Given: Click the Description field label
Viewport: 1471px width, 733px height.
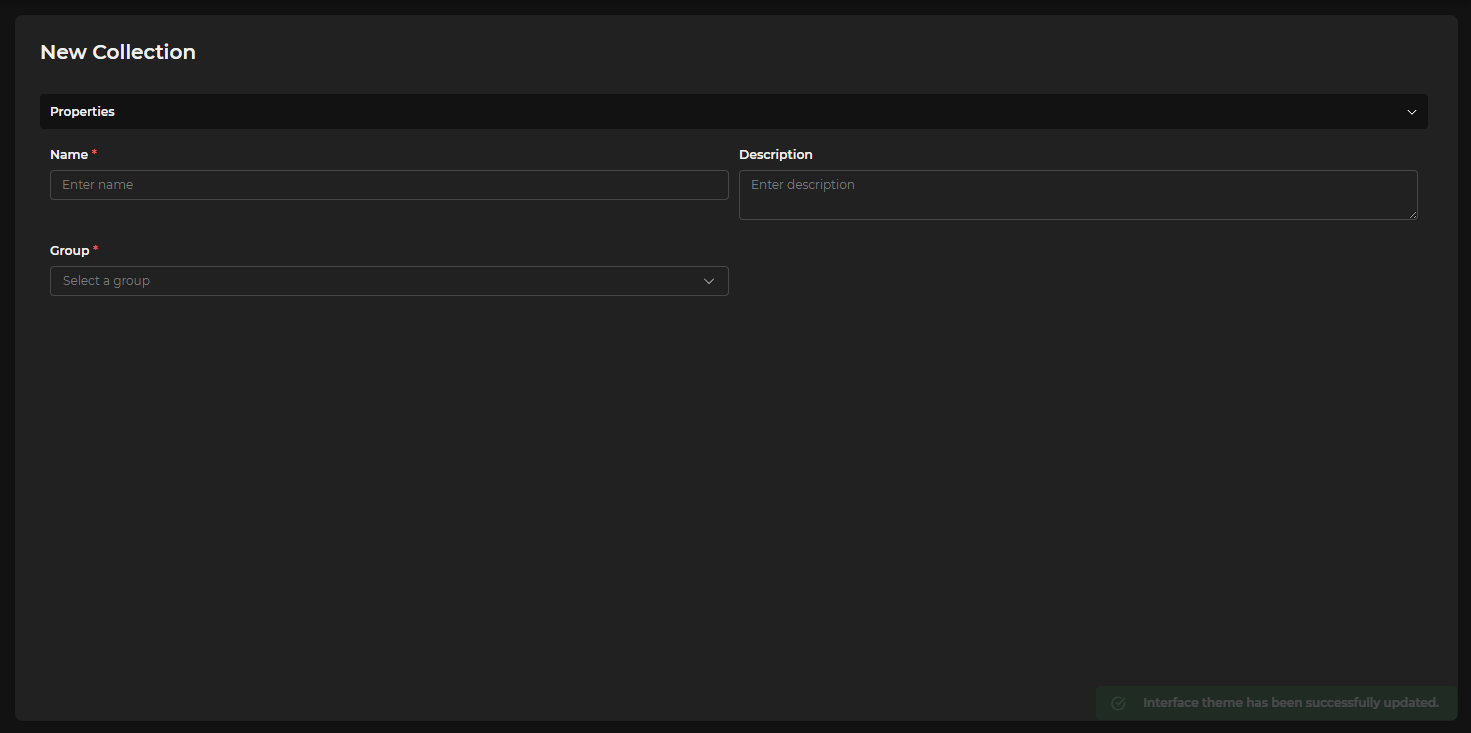Looking at the screenshot, I should (x=776, y=155).
